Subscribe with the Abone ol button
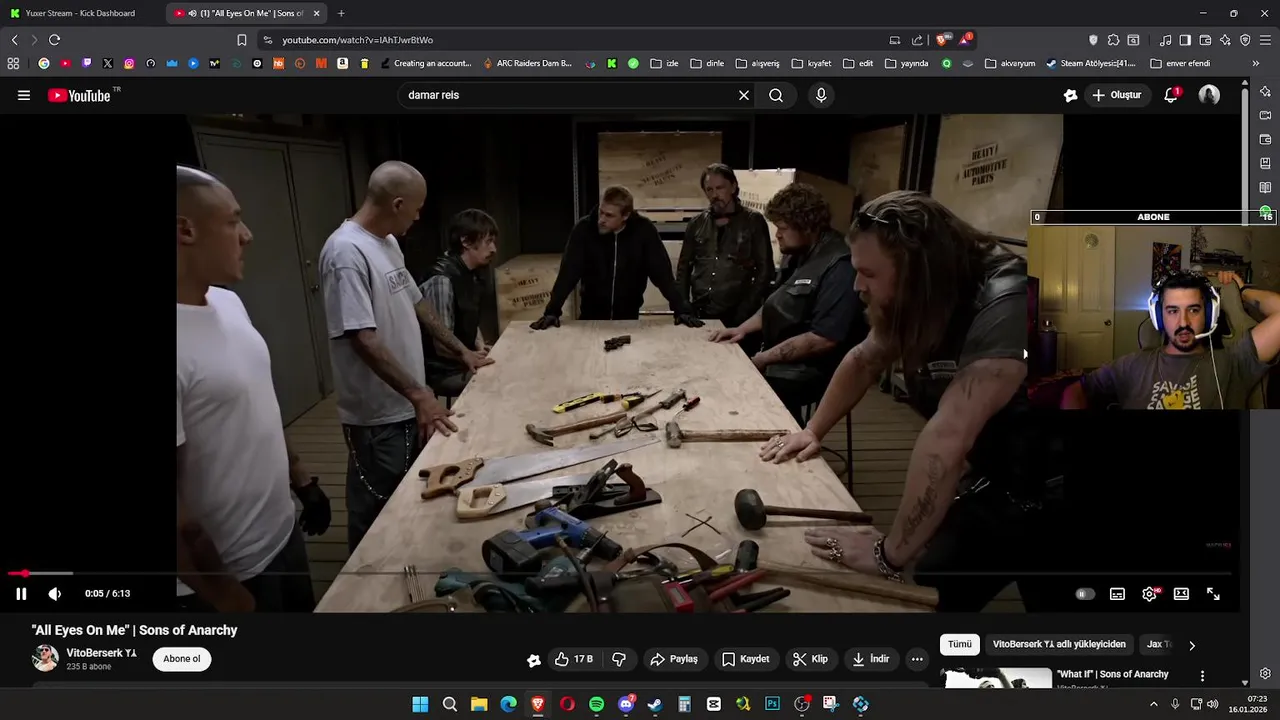Screen dimensions: 1280x720 click(x=182, y=658)
